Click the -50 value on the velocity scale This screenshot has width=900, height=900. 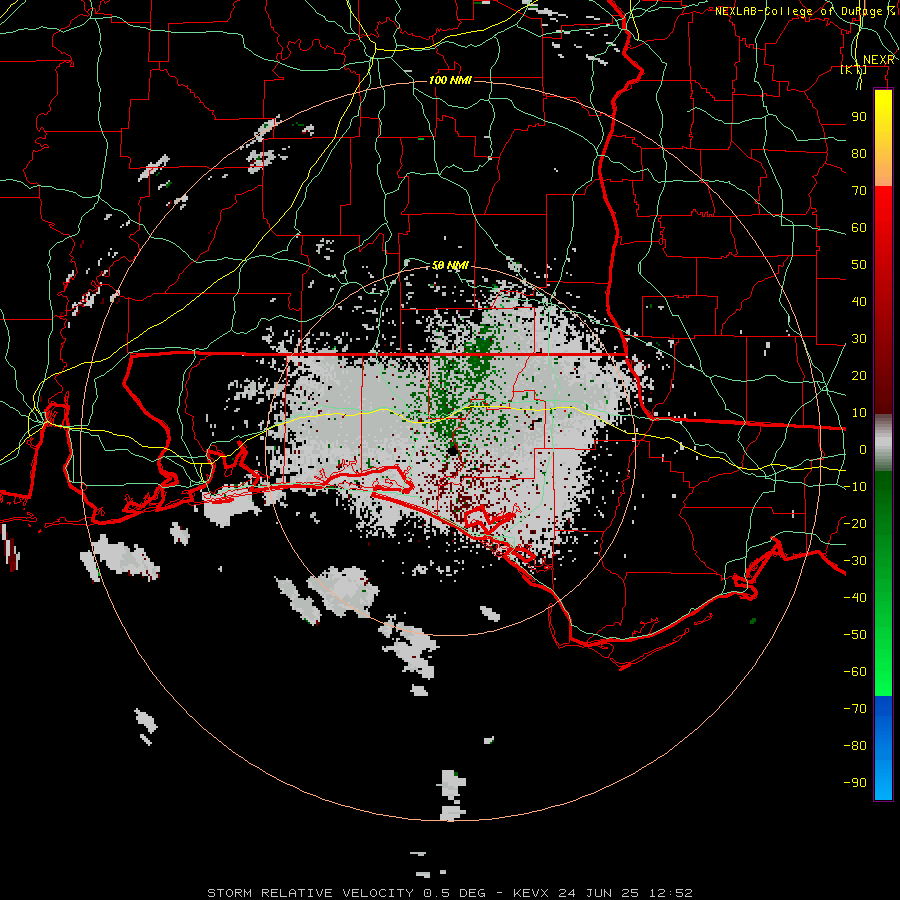coord(855,635)
